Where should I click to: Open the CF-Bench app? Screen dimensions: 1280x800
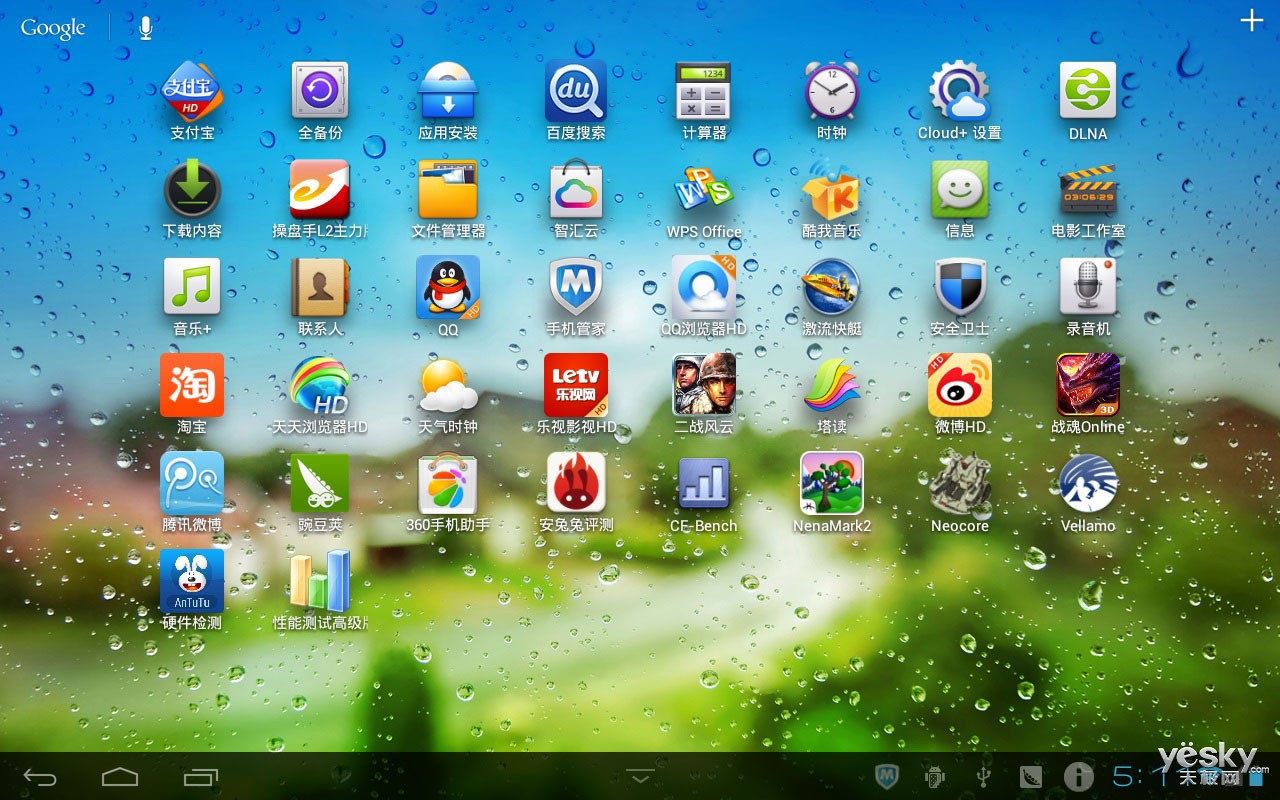point(704,483)
